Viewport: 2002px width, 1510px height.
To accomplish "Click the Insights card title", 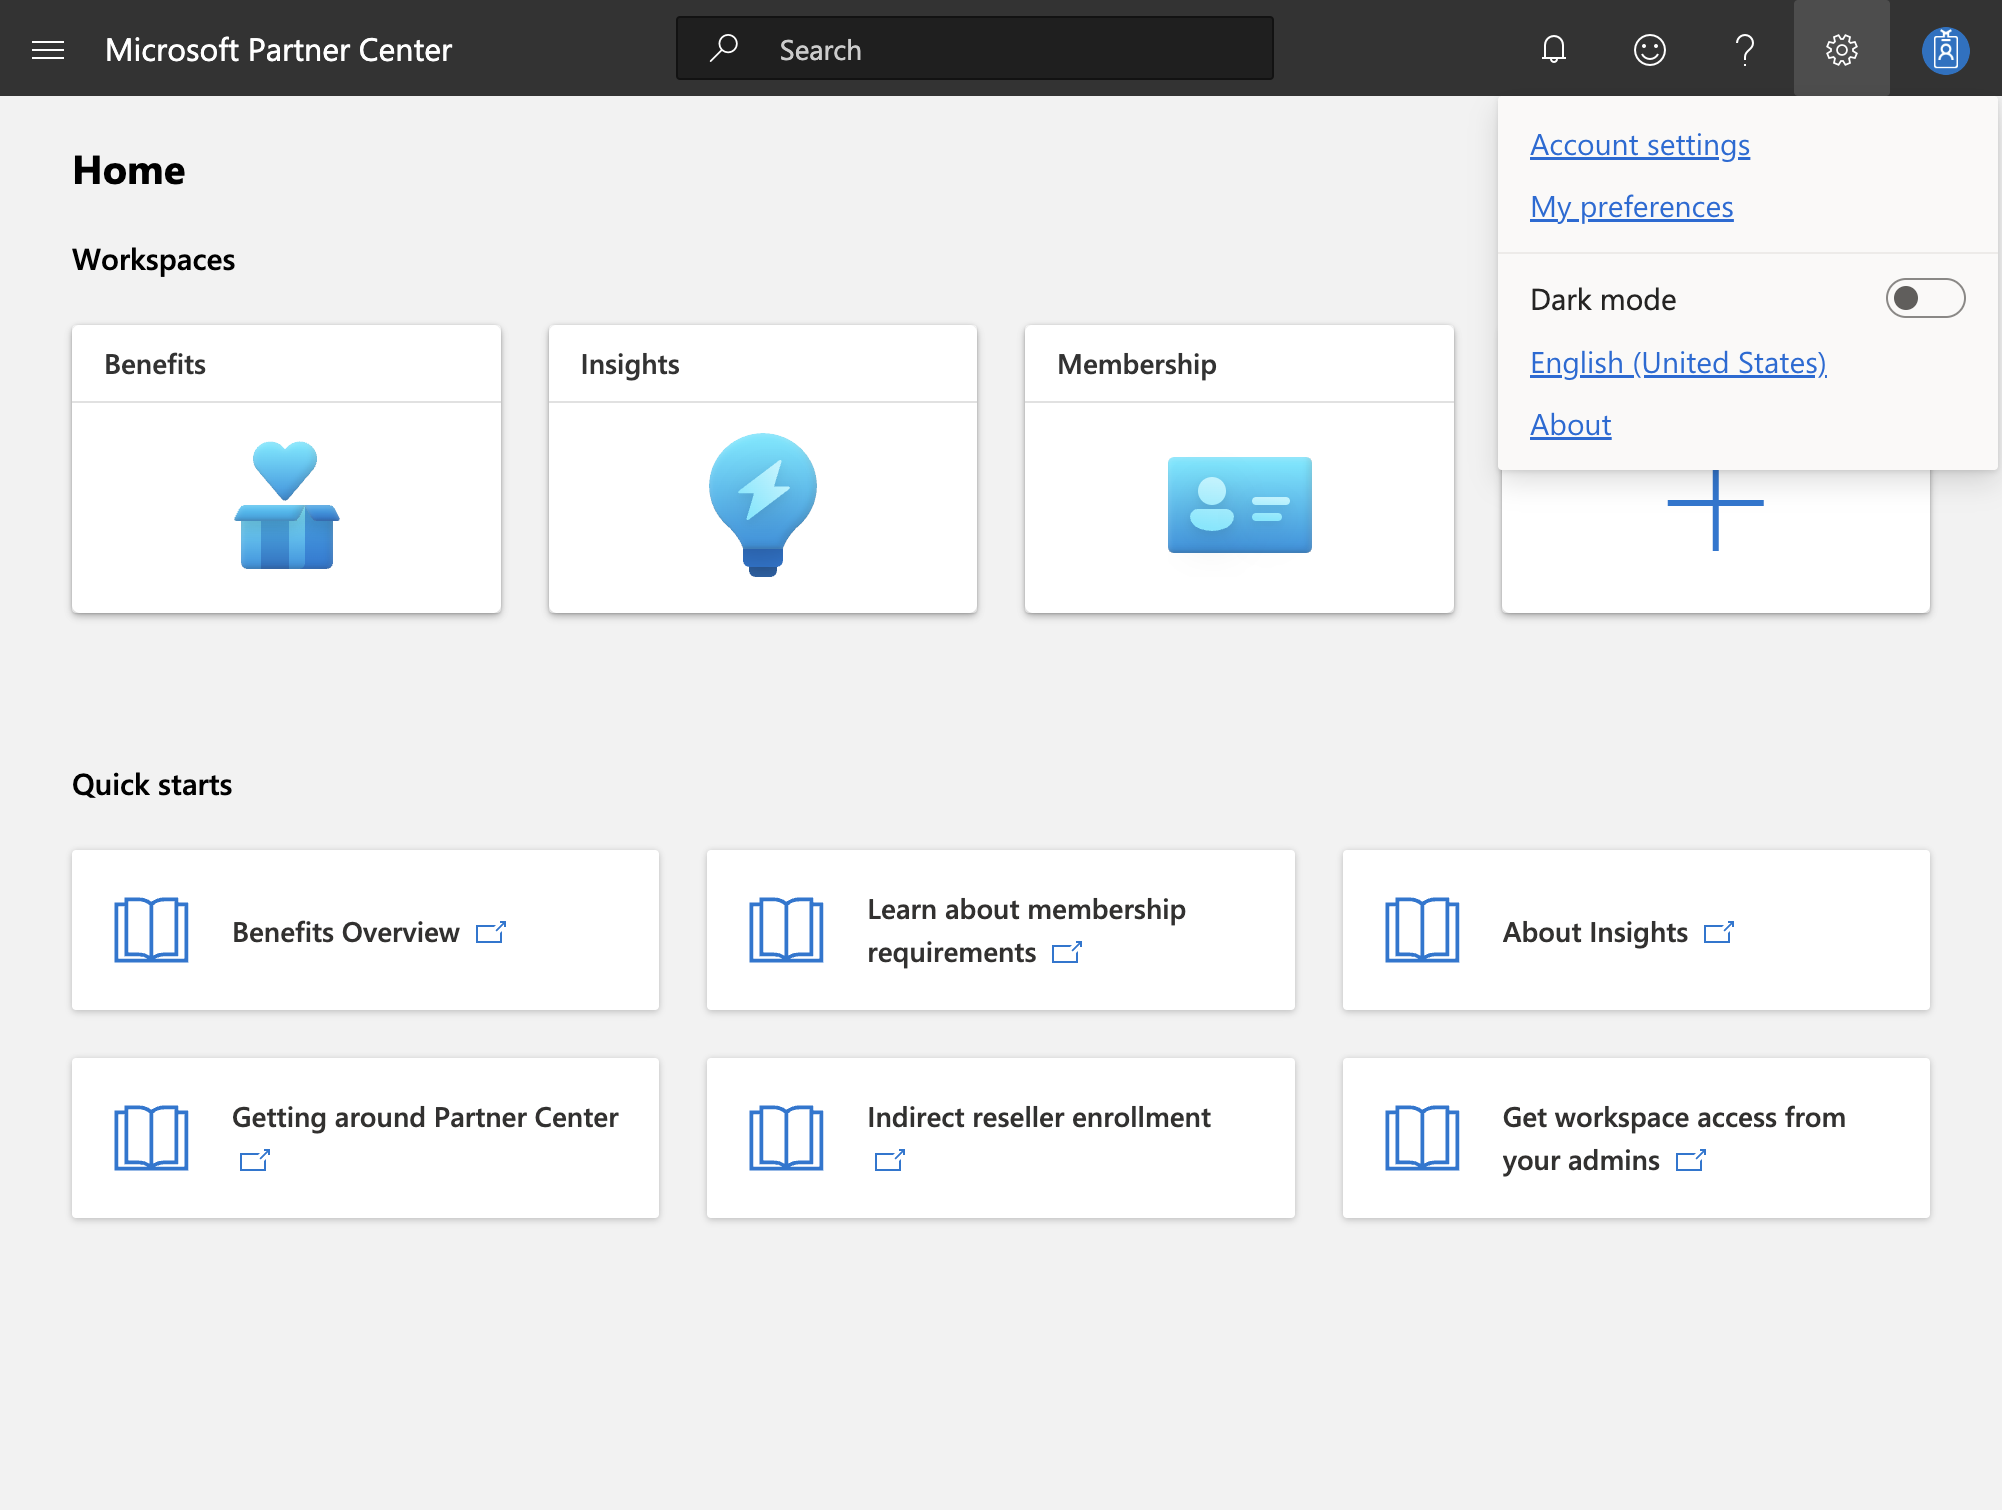I will (x=630, y=364).
